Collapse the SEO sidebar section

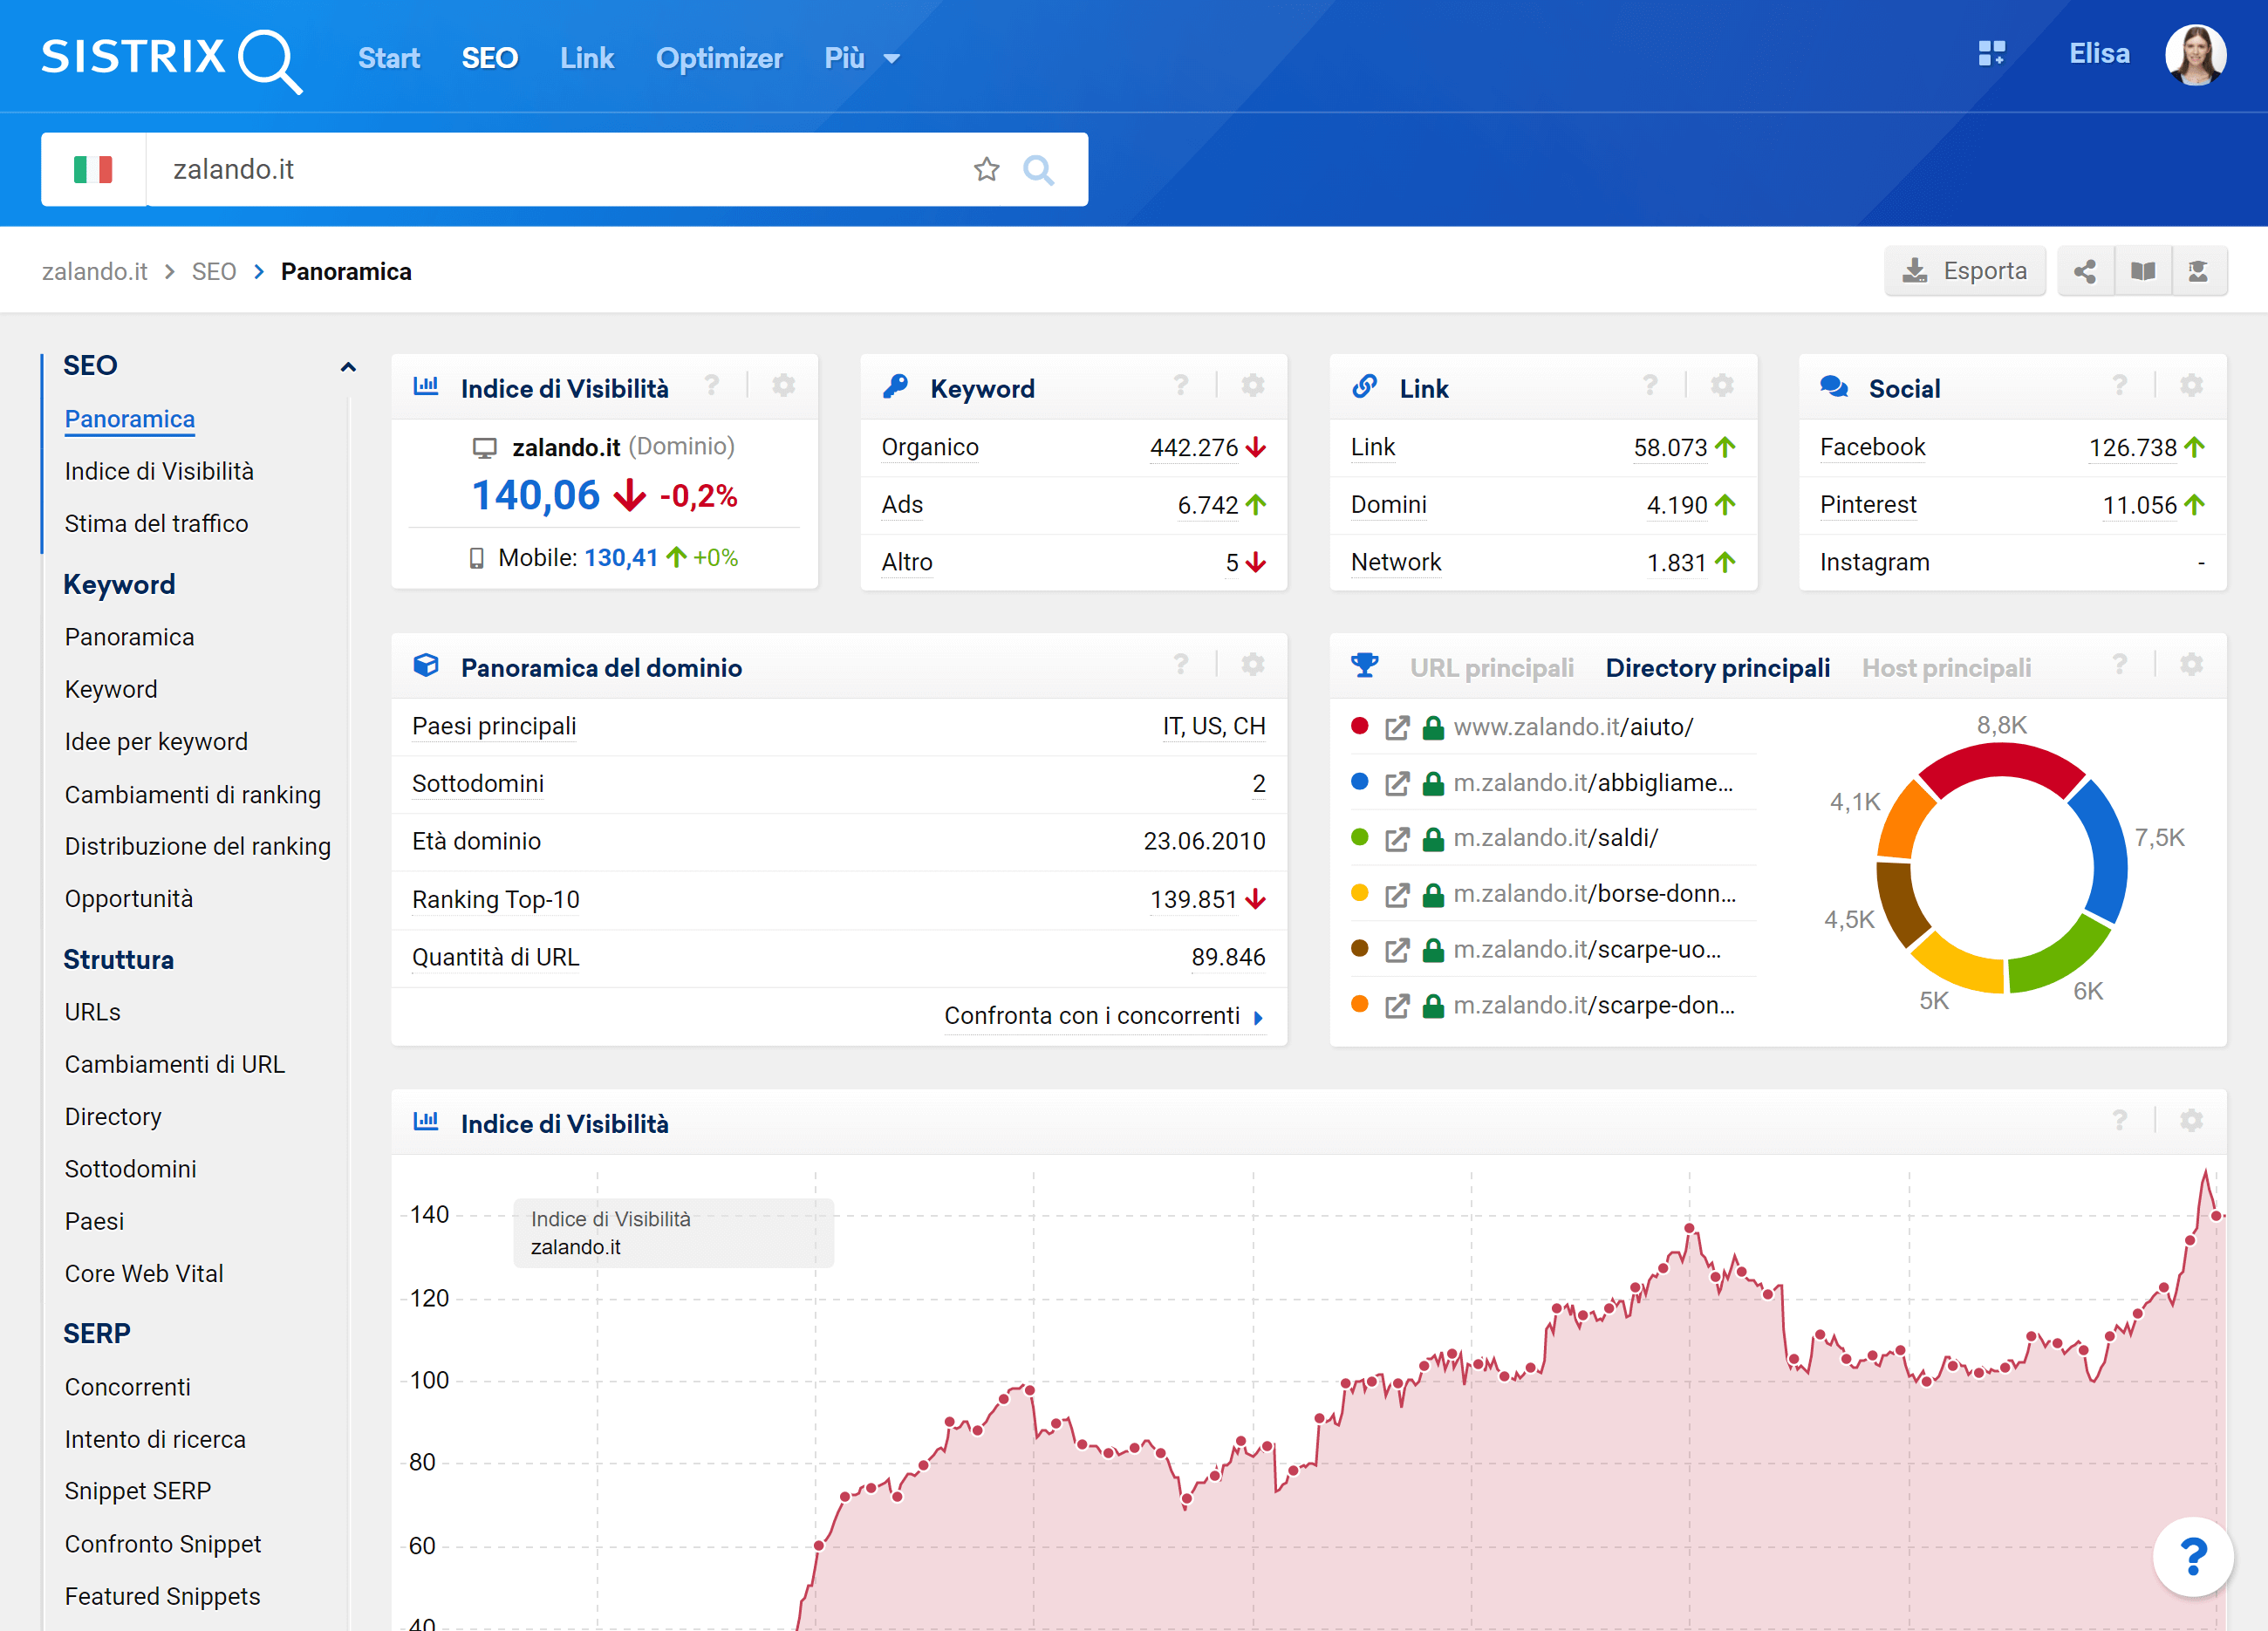348,367
